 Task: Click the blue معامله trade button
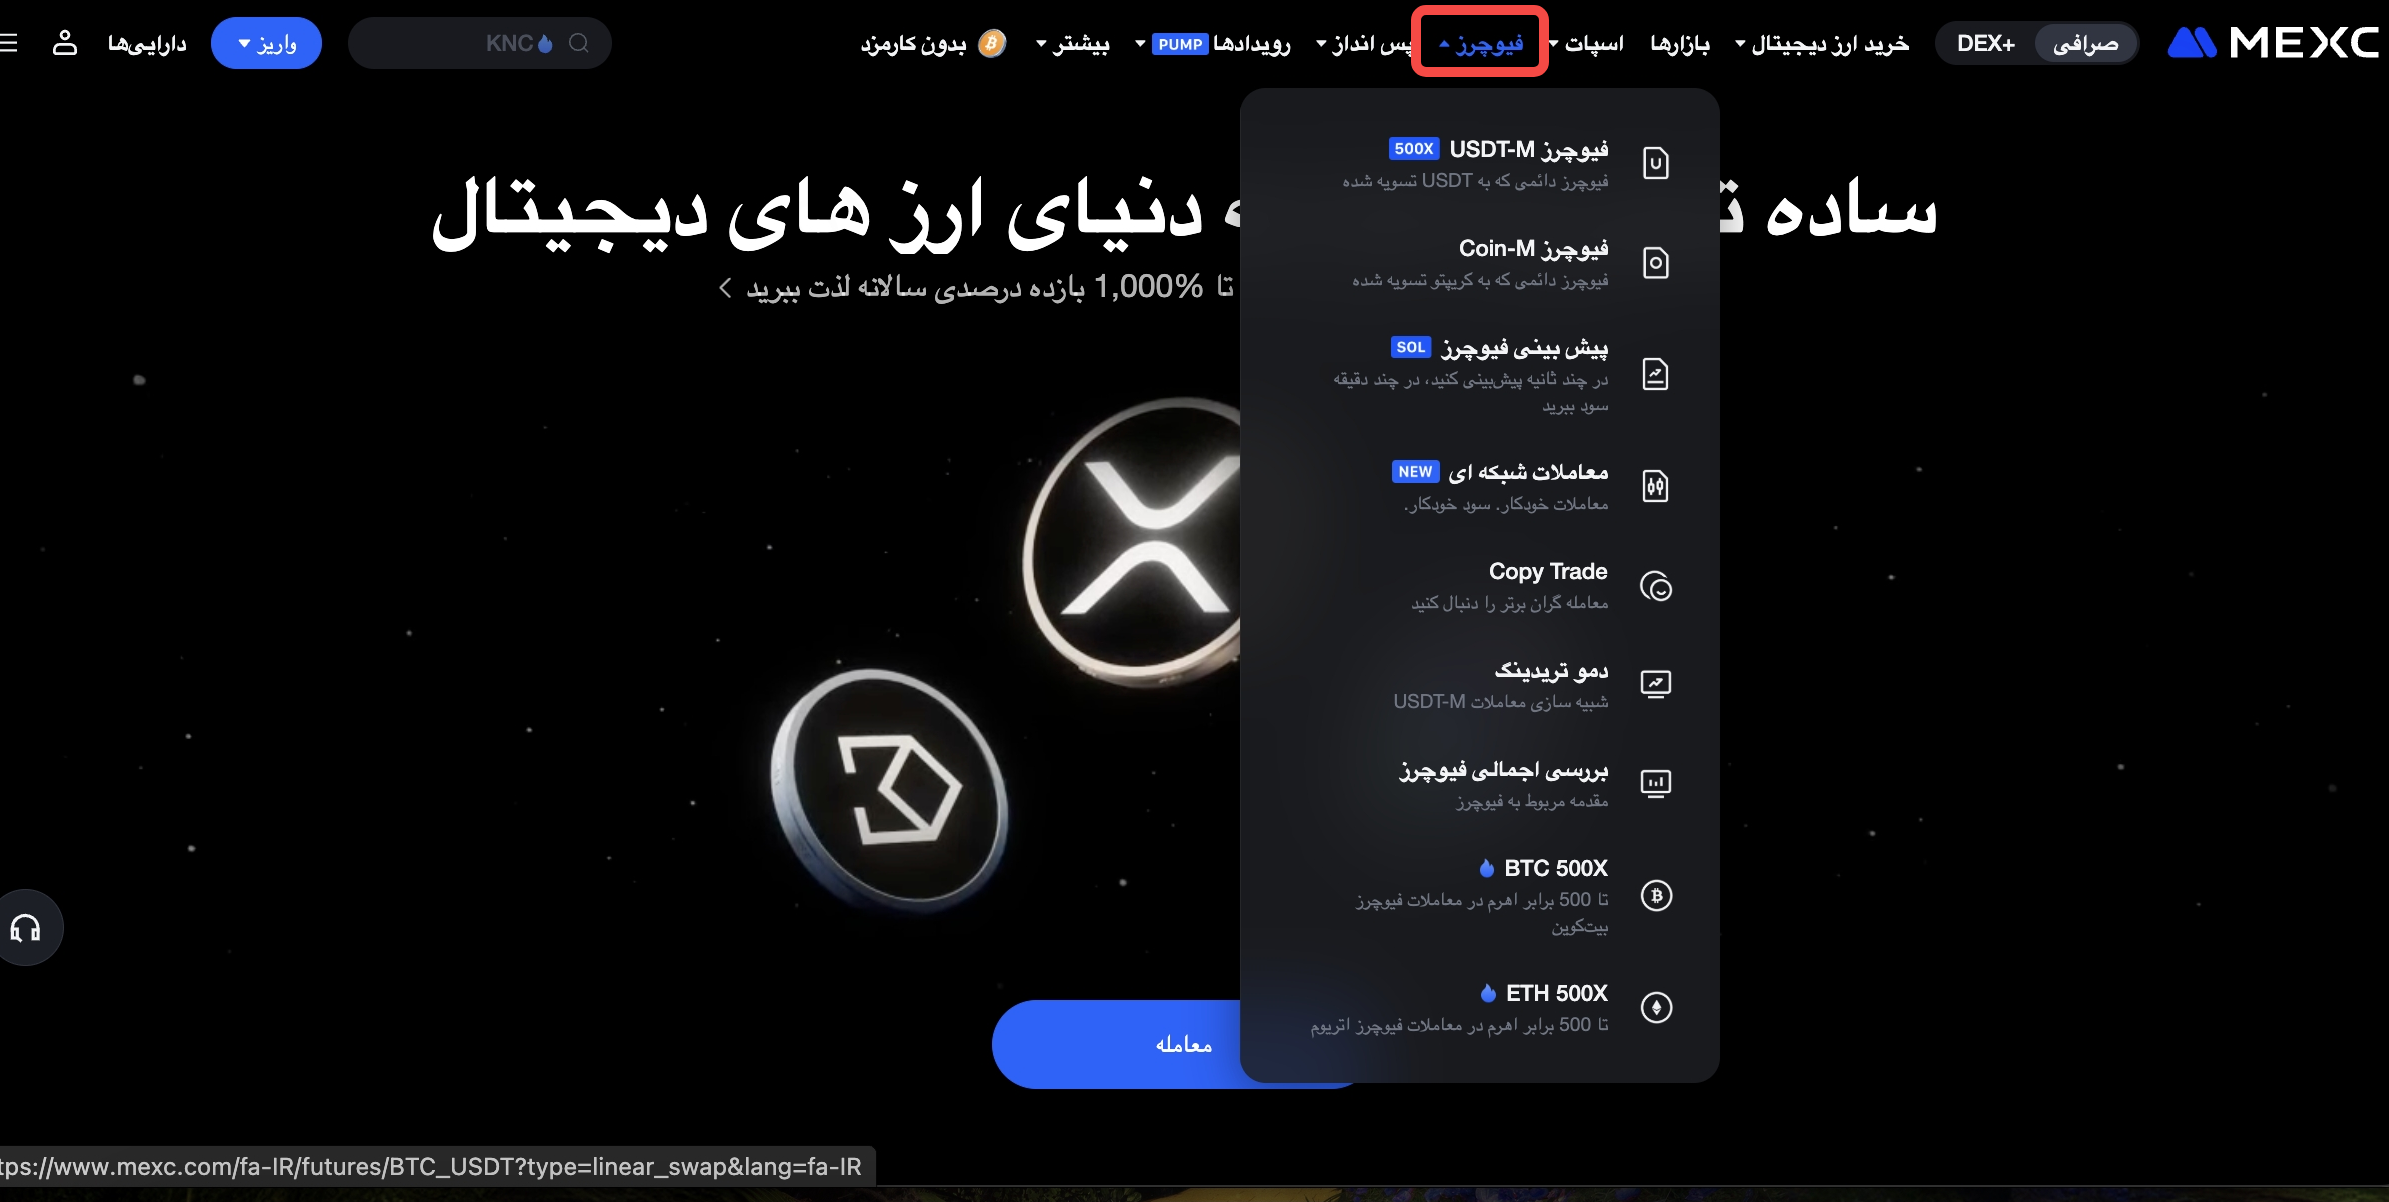[x=1183, y=1044]
